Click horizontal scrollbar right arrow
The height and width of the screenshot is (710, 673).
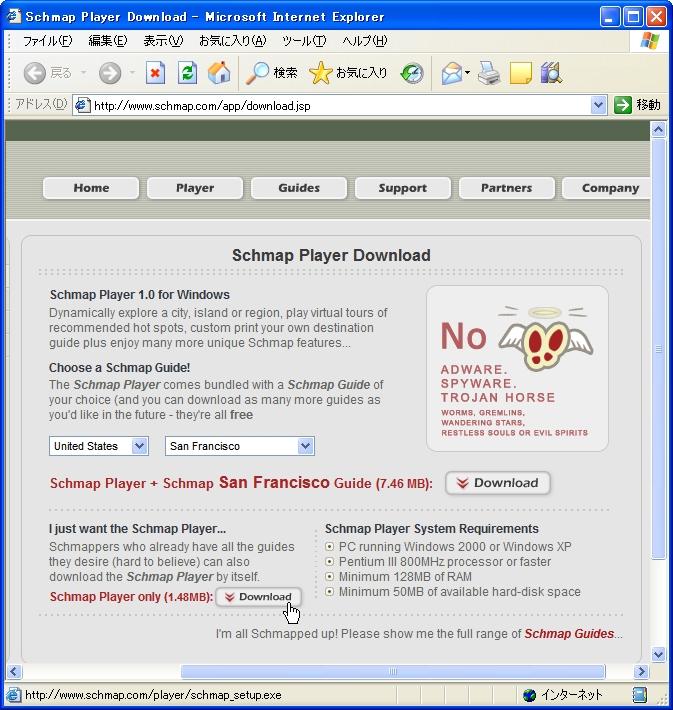(x=641, y=671)
